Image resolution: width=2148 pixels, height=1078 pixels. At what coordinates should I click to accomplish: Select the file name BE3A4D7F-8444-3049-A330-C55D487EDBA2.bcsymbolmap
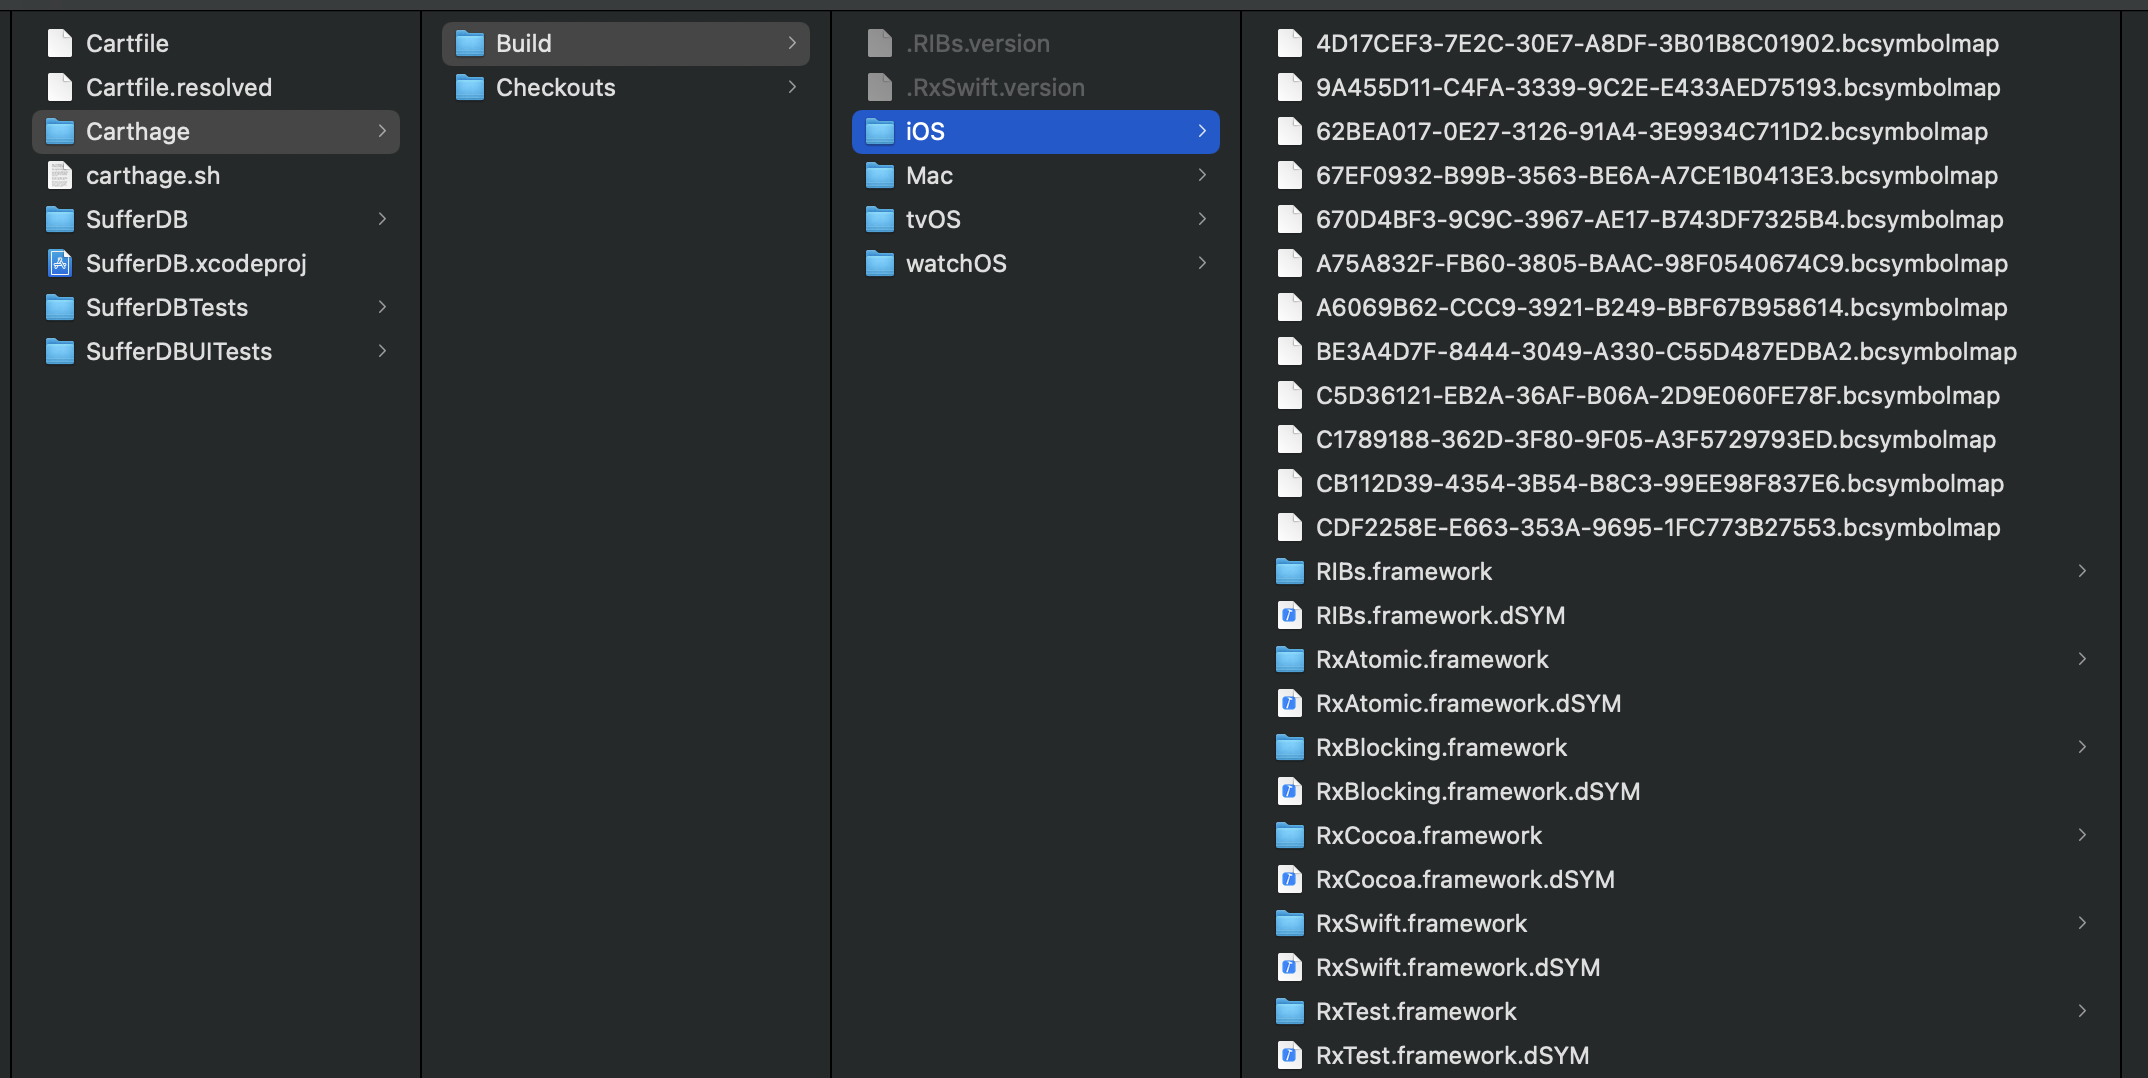[x=1666, y=352]
